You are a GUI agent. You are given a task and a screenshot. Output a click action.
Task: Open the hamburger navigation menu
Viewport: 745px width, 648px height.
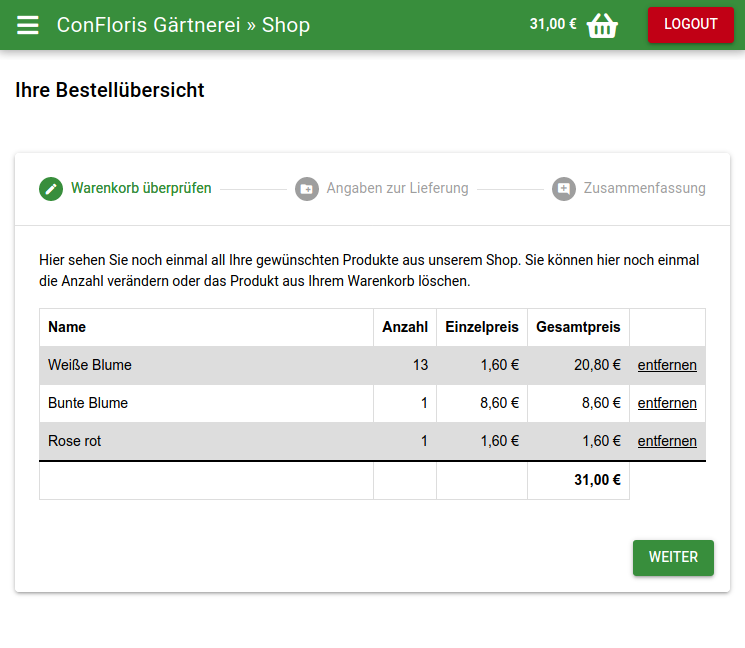click(x=28, y=25)
